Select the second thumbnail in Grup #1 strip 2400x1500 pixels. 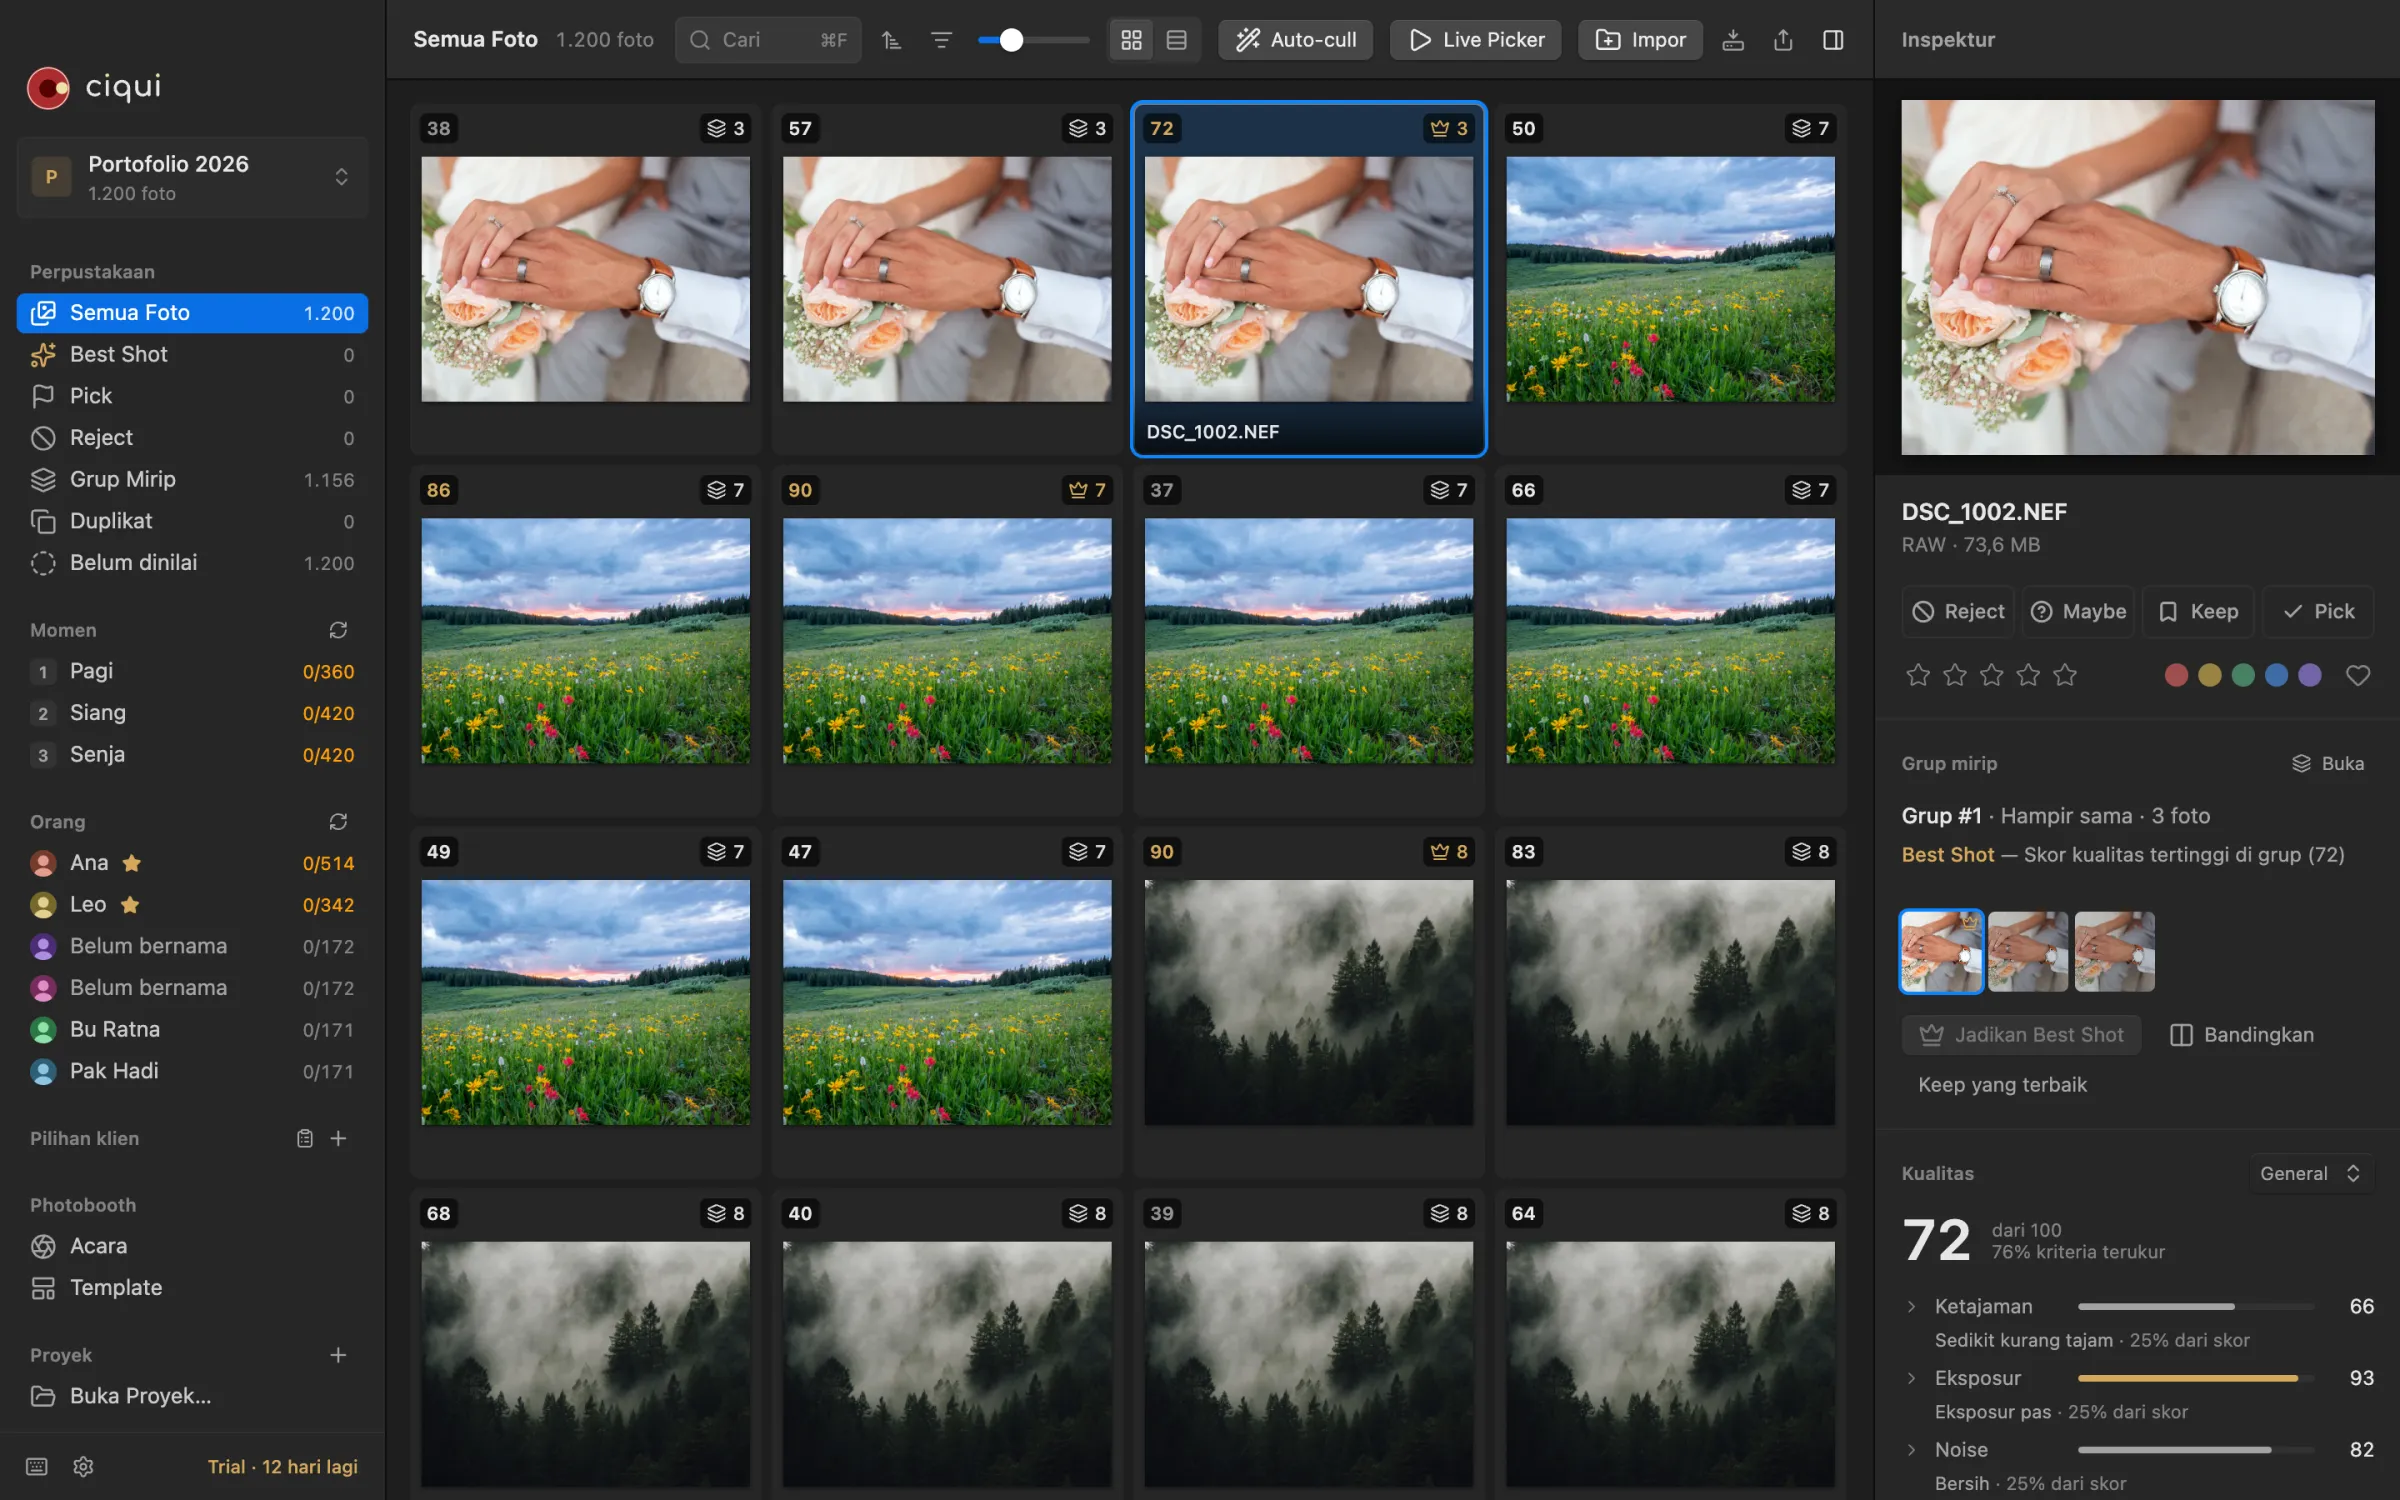pos(2027,951)
